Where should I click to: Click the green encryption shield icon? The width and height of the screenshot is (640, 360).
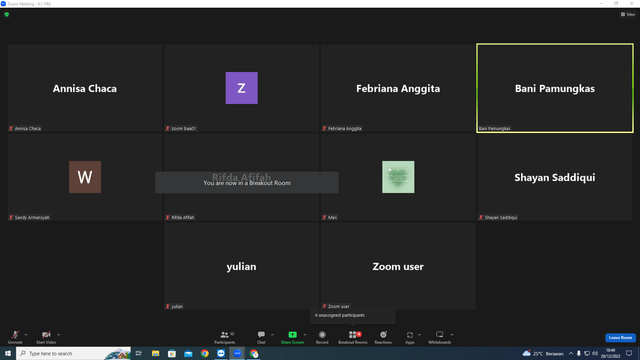tap(7, 14)
